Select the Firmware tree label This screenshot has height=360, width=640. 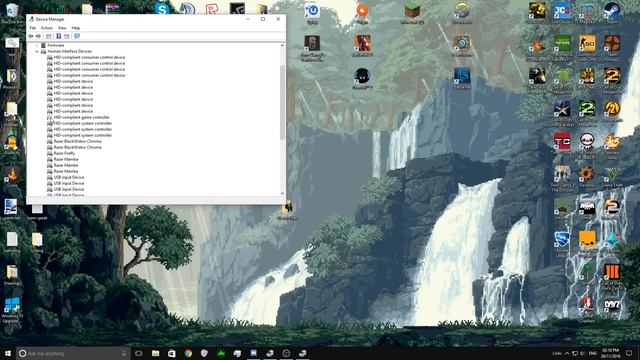tap(56, 45)
